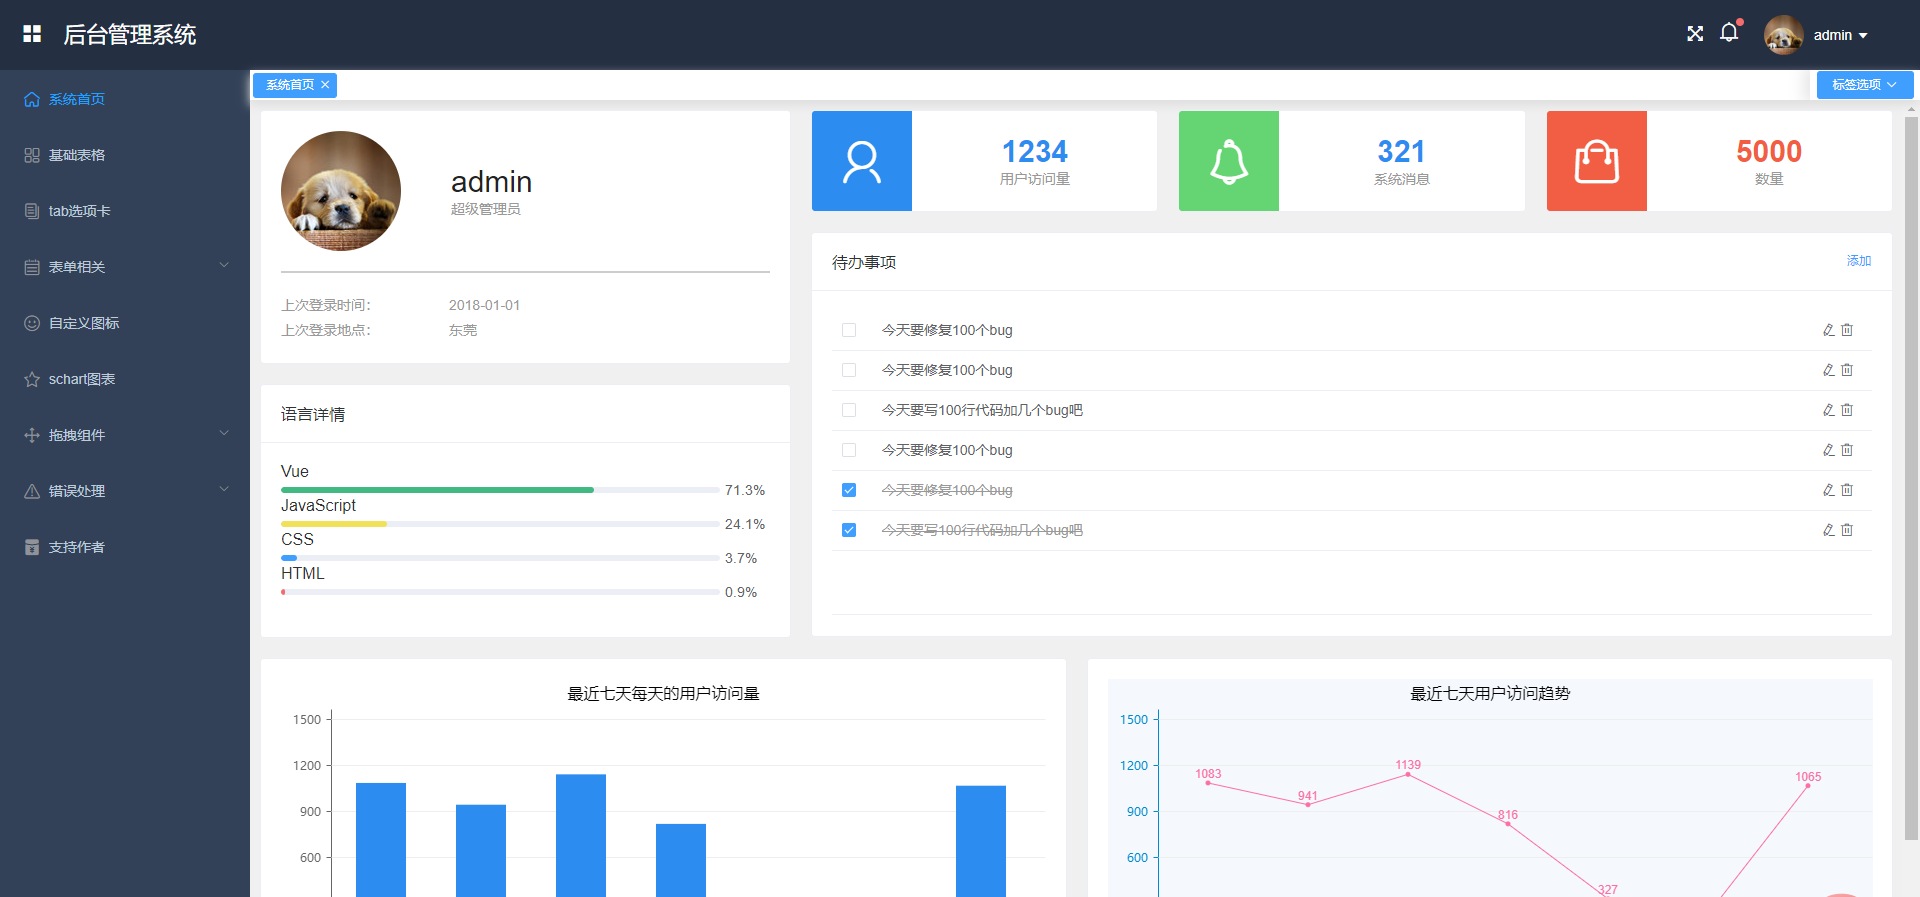Click the 816 point on trend chart
Image resolution: width=1920 pixels, height=897 pixels.
pyautogui.click(x=1508, y=824)
